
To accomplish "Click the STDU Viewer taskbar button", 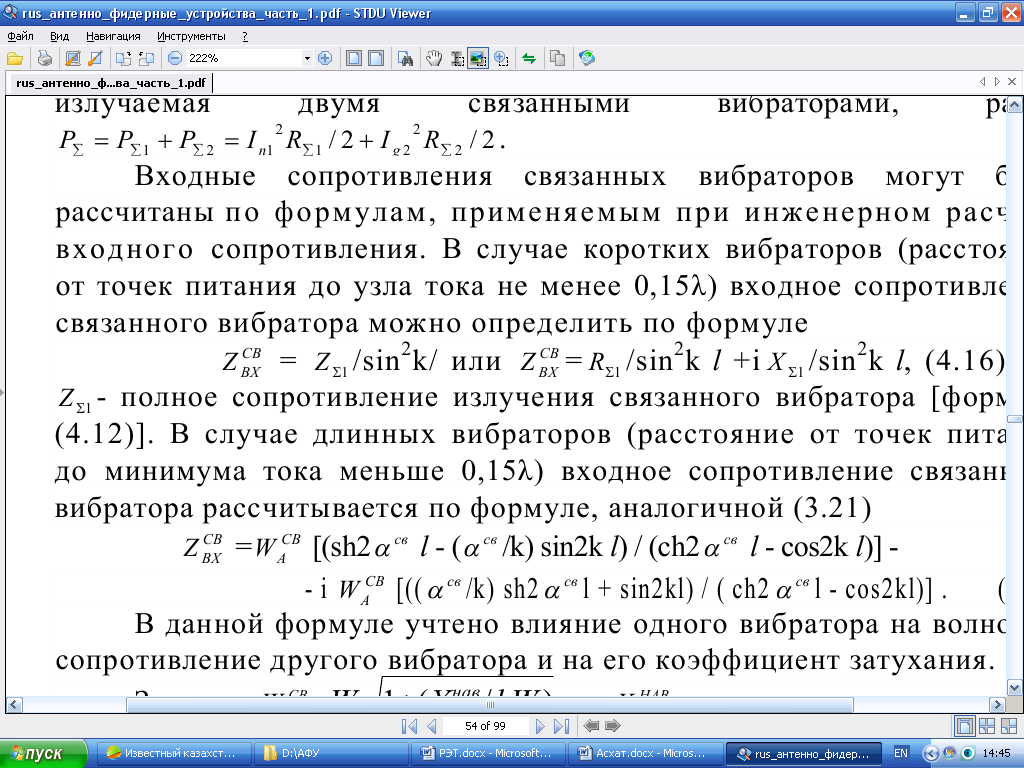I will coord(804,753).
